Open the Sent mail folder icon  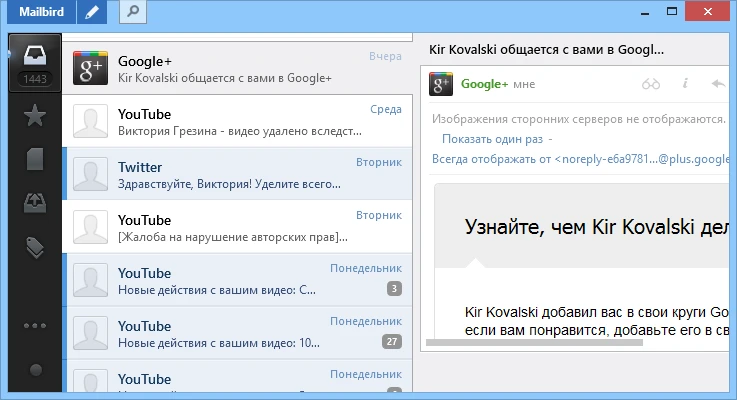tap(34, 203)
